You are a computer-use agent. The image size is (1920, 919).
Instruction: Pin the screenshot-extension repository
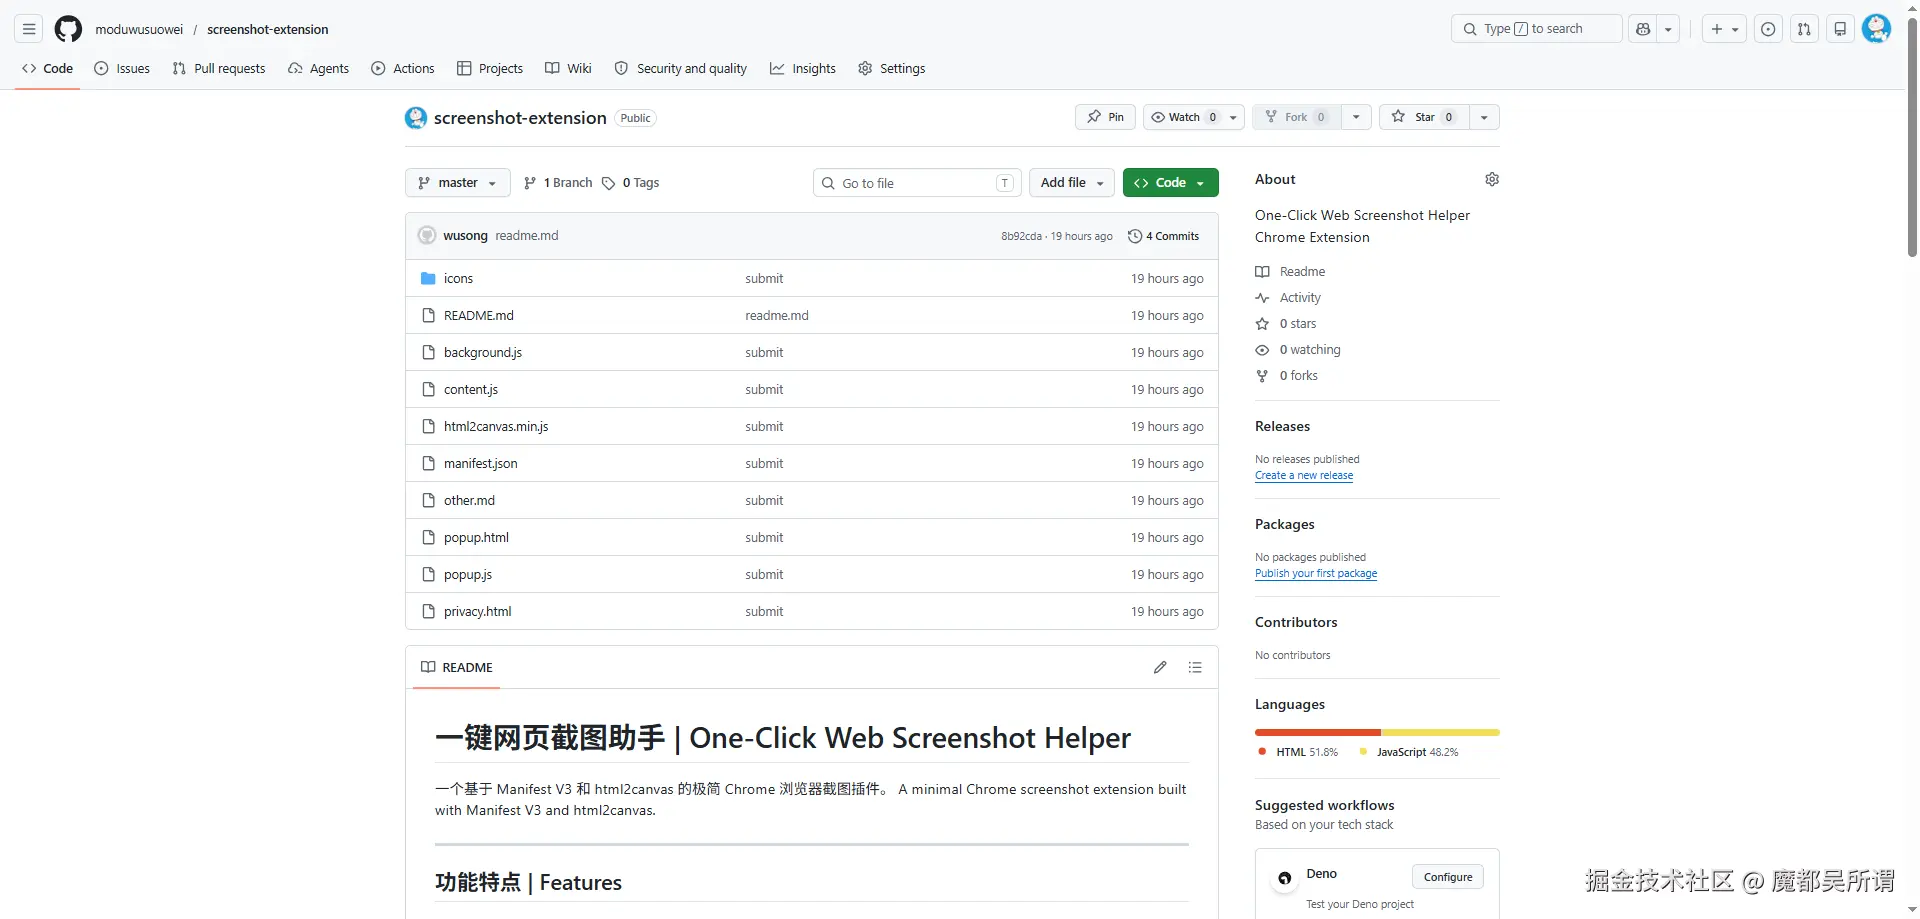(x=1105, y=117)
